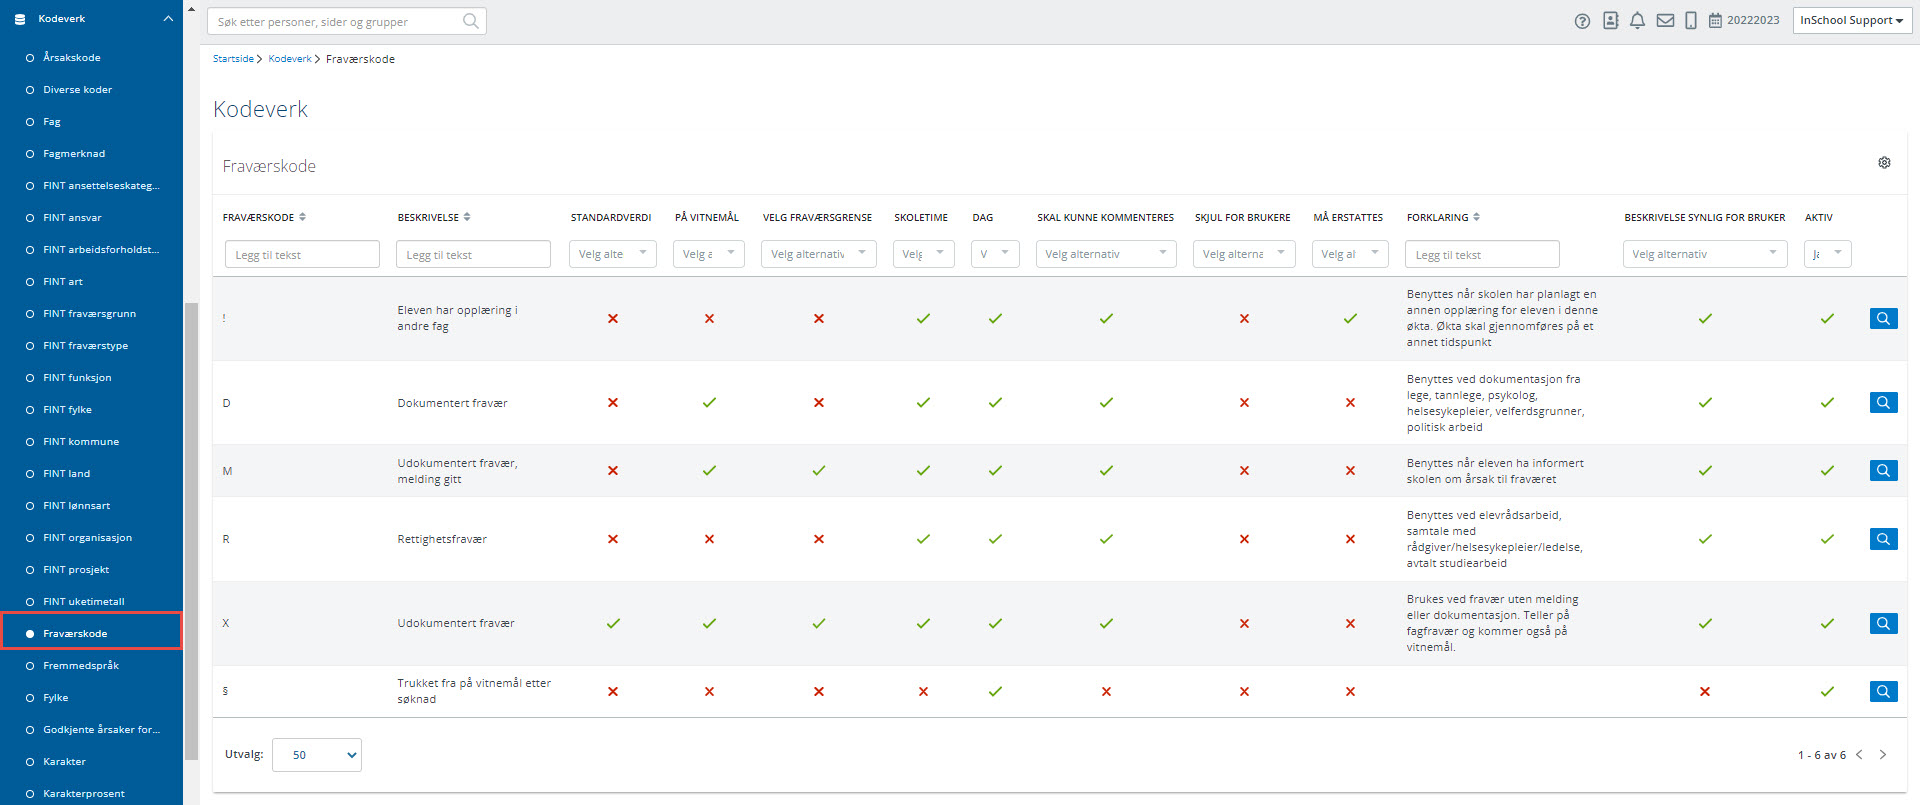This screenshot has width=1920, height=805.
Task: Open notifications bell icon
Action: (1637, 21)
